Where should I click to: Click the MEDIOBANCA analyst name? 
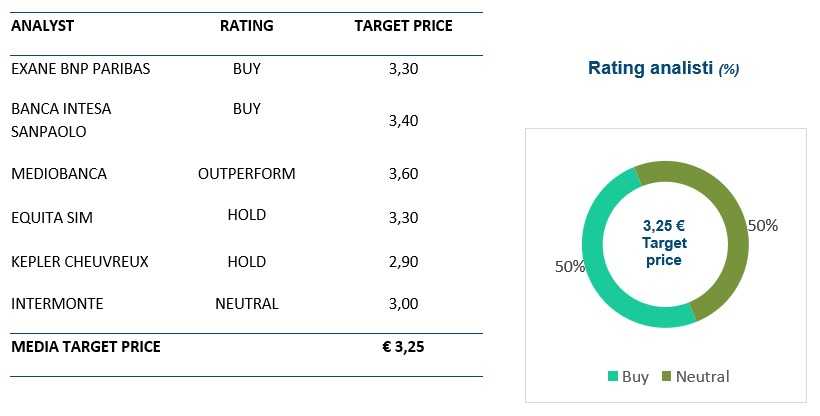[x=59, y=174]
